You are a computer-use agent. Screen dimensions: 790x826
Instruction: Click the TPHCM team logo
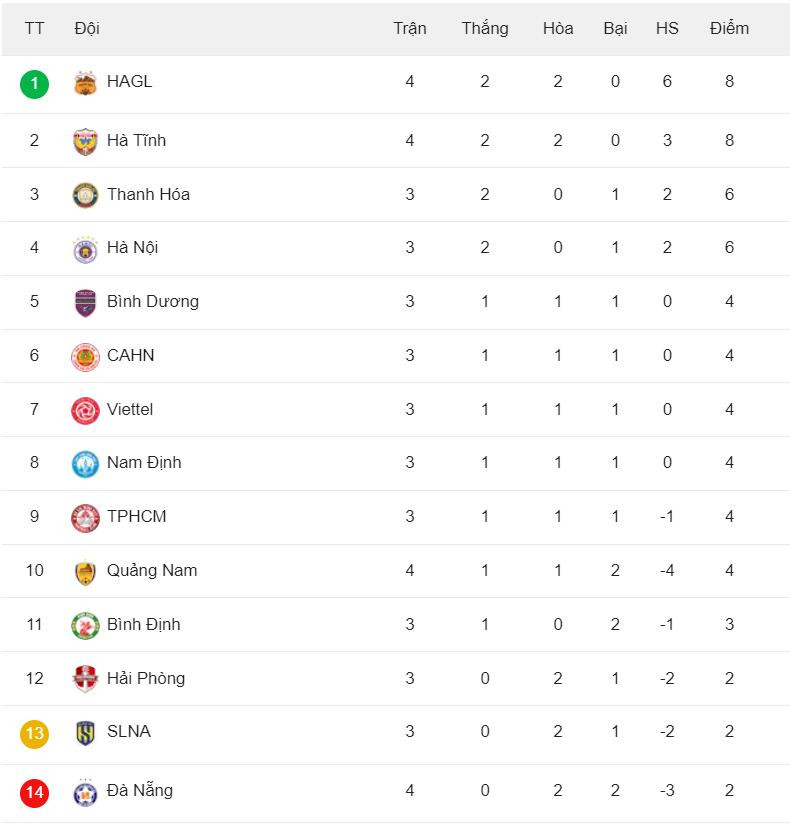point(85,518)
